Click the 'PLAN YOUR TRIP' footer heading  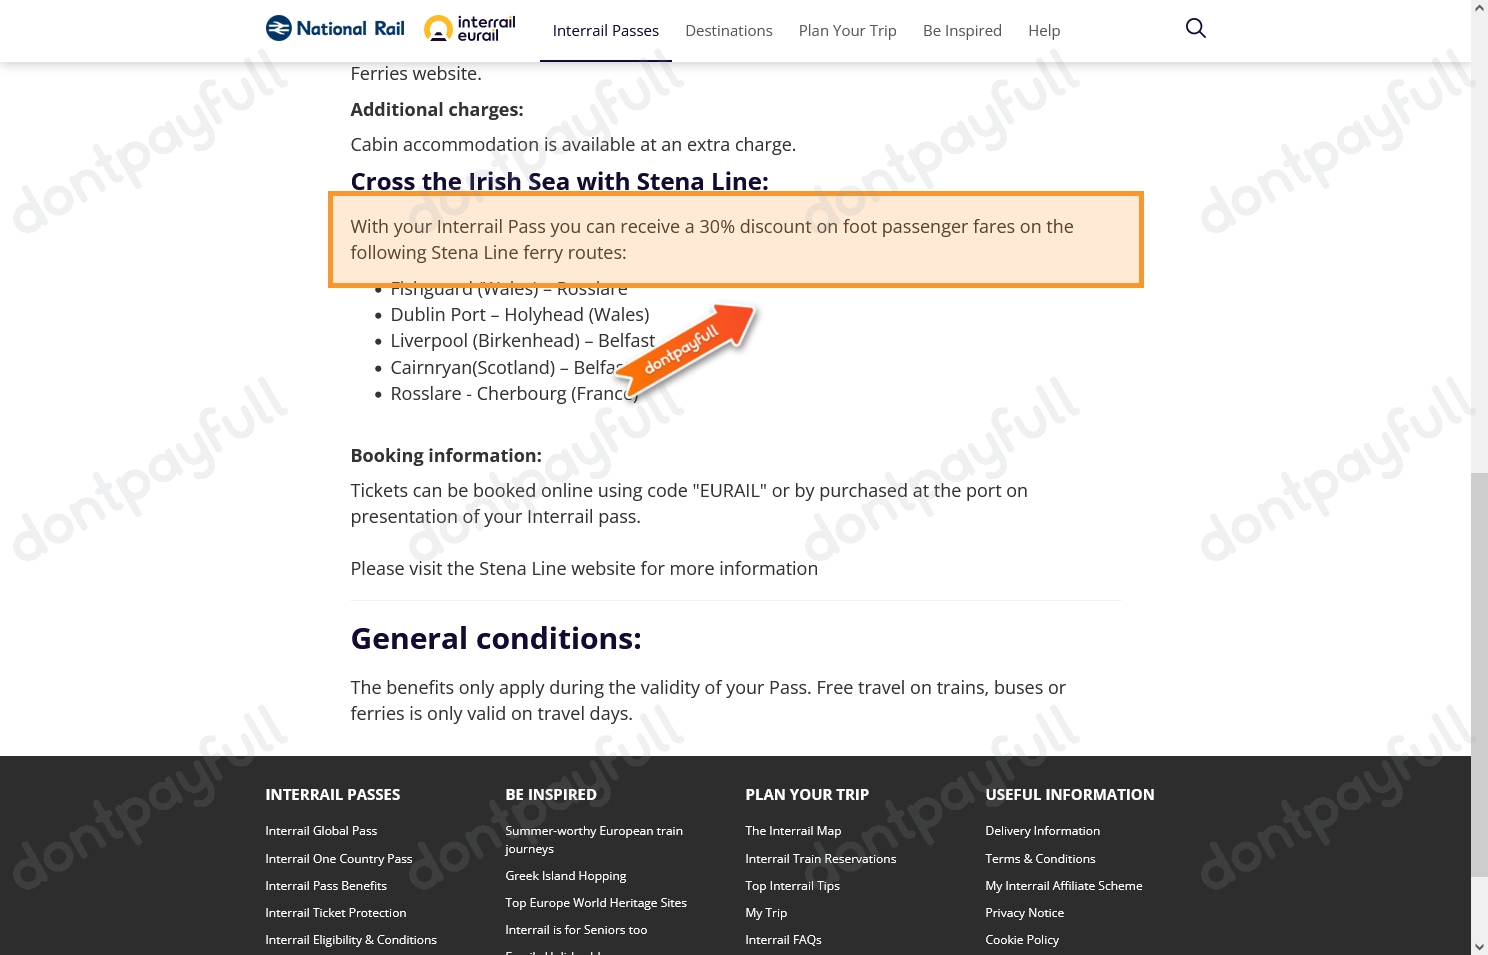tap(807, 795)
